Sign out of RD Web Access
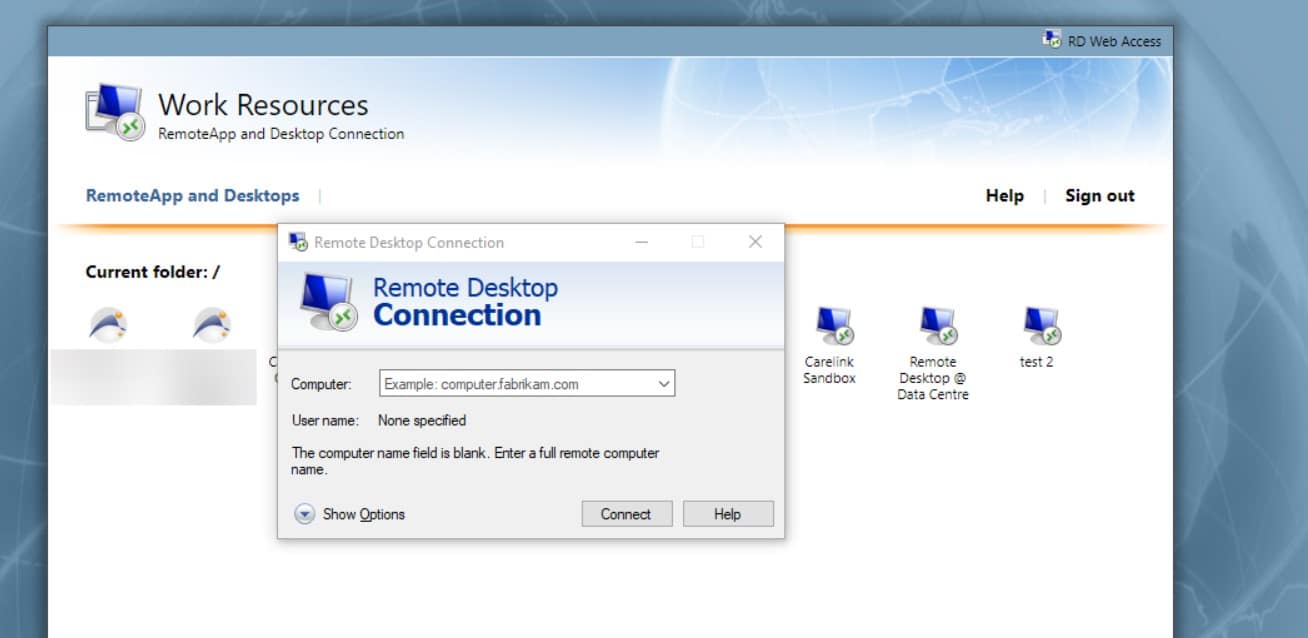 point(1100,196)
